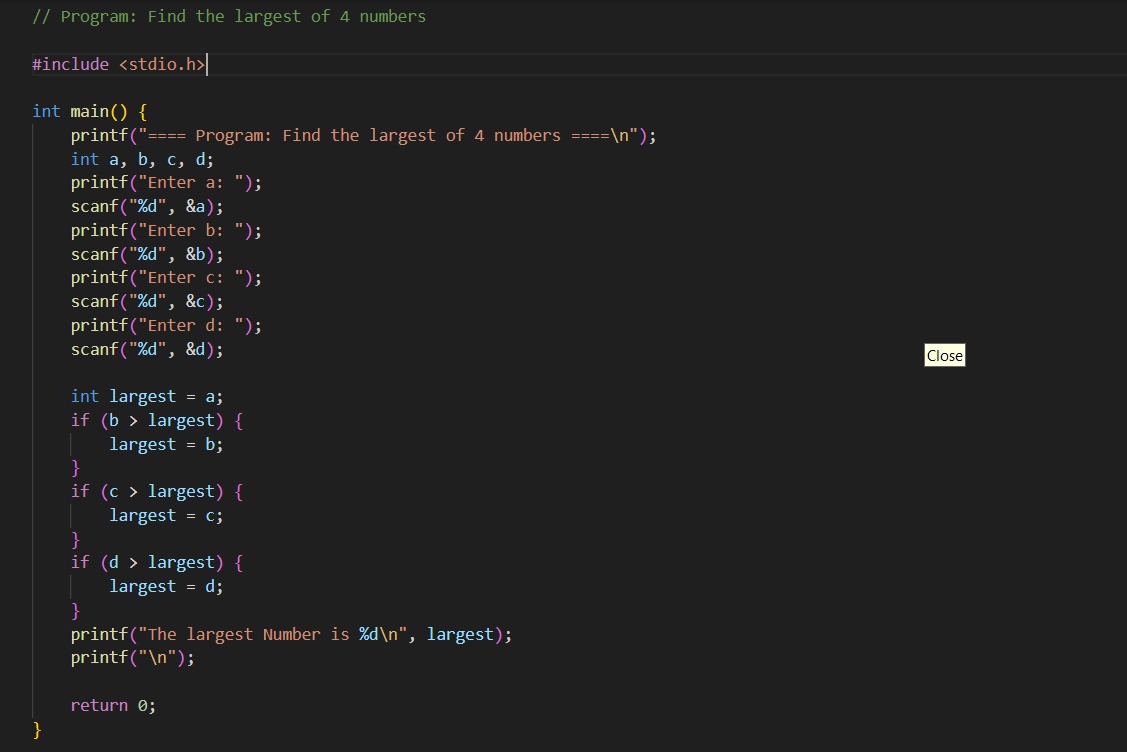
Task: Click the 'largest = b;' assignment
Action: point(166,444)
